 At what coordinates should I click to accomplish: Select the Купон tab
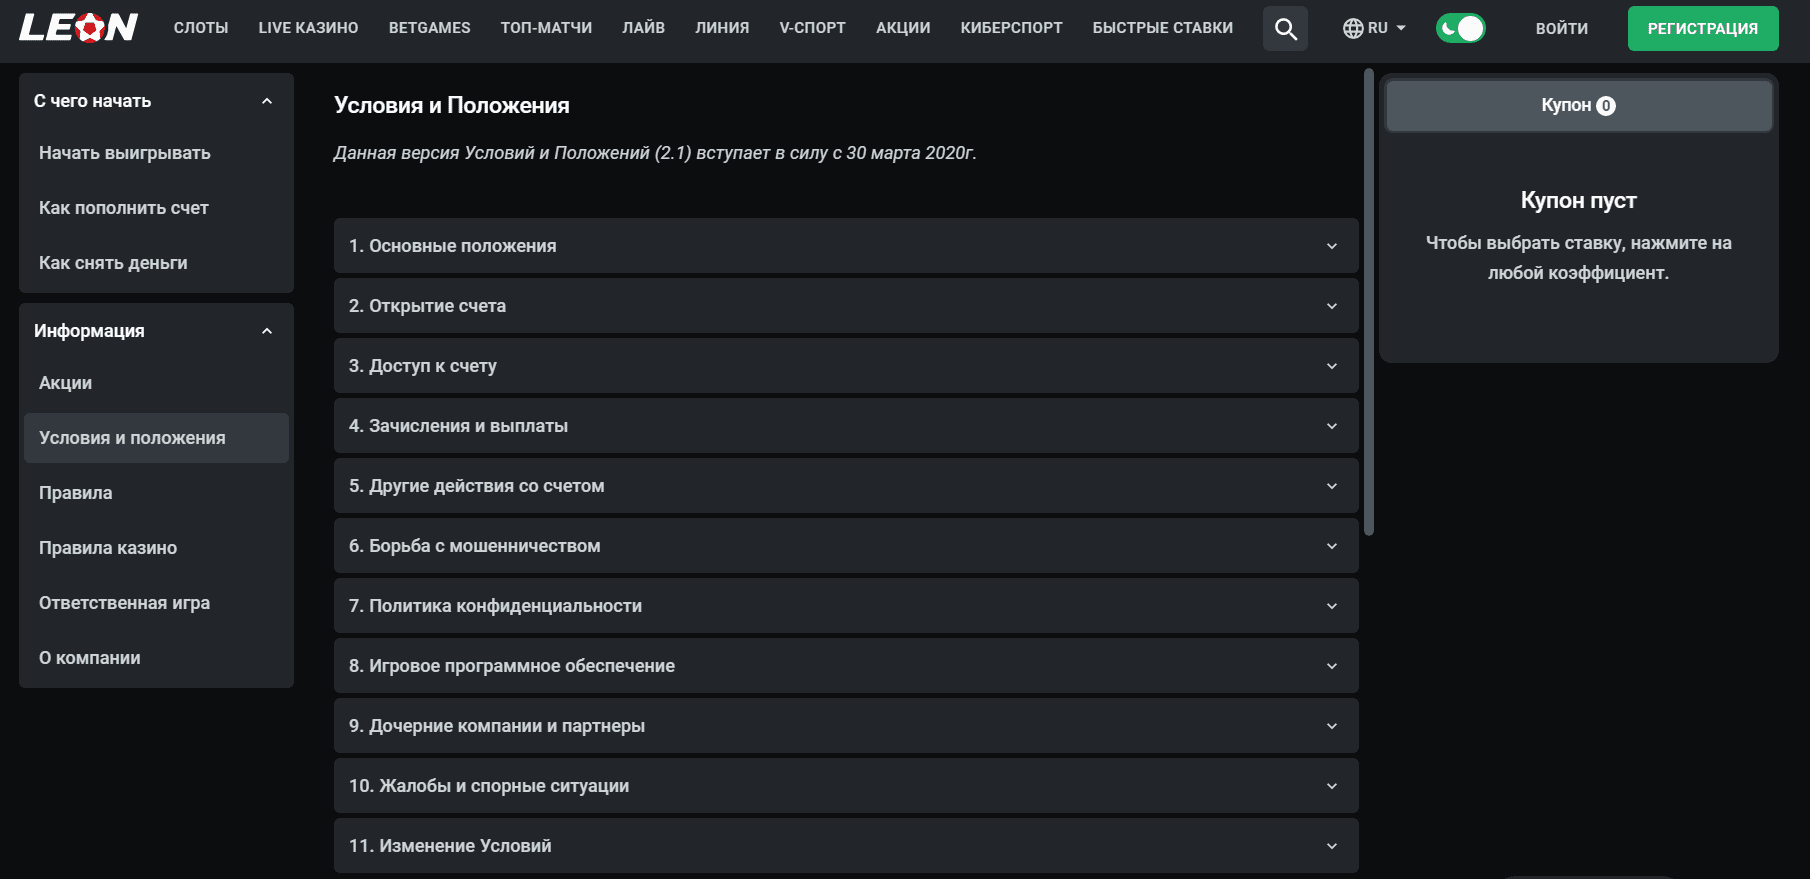pyautogui.click(x=1578, y=105)
